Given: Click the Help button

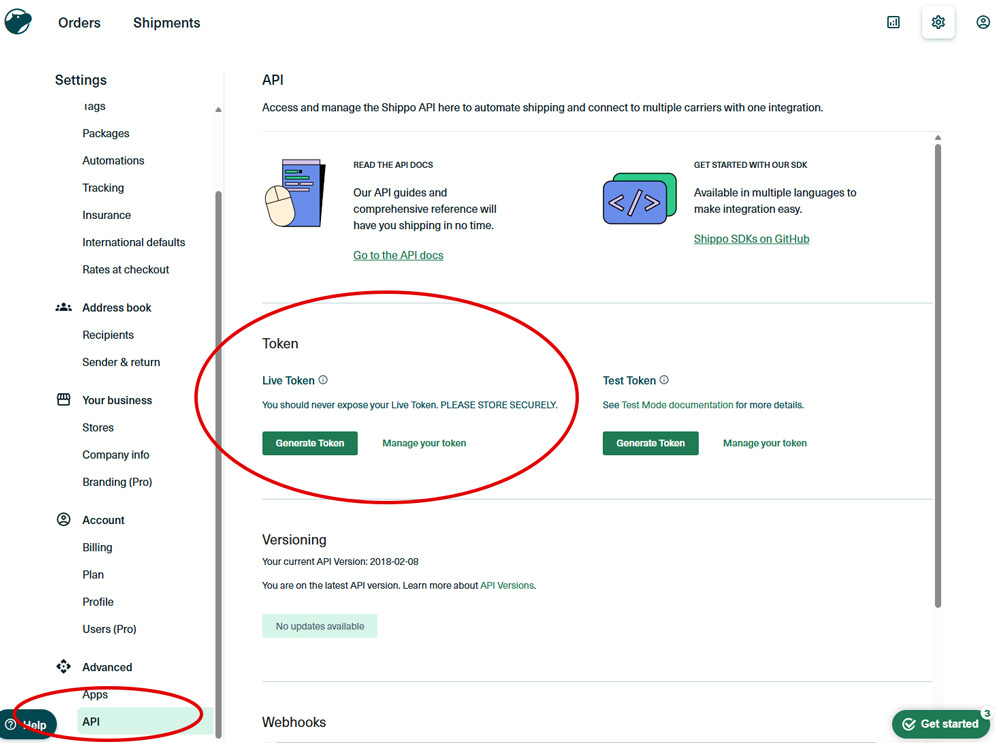Looking at the screenshot, I should coord(28,724).
